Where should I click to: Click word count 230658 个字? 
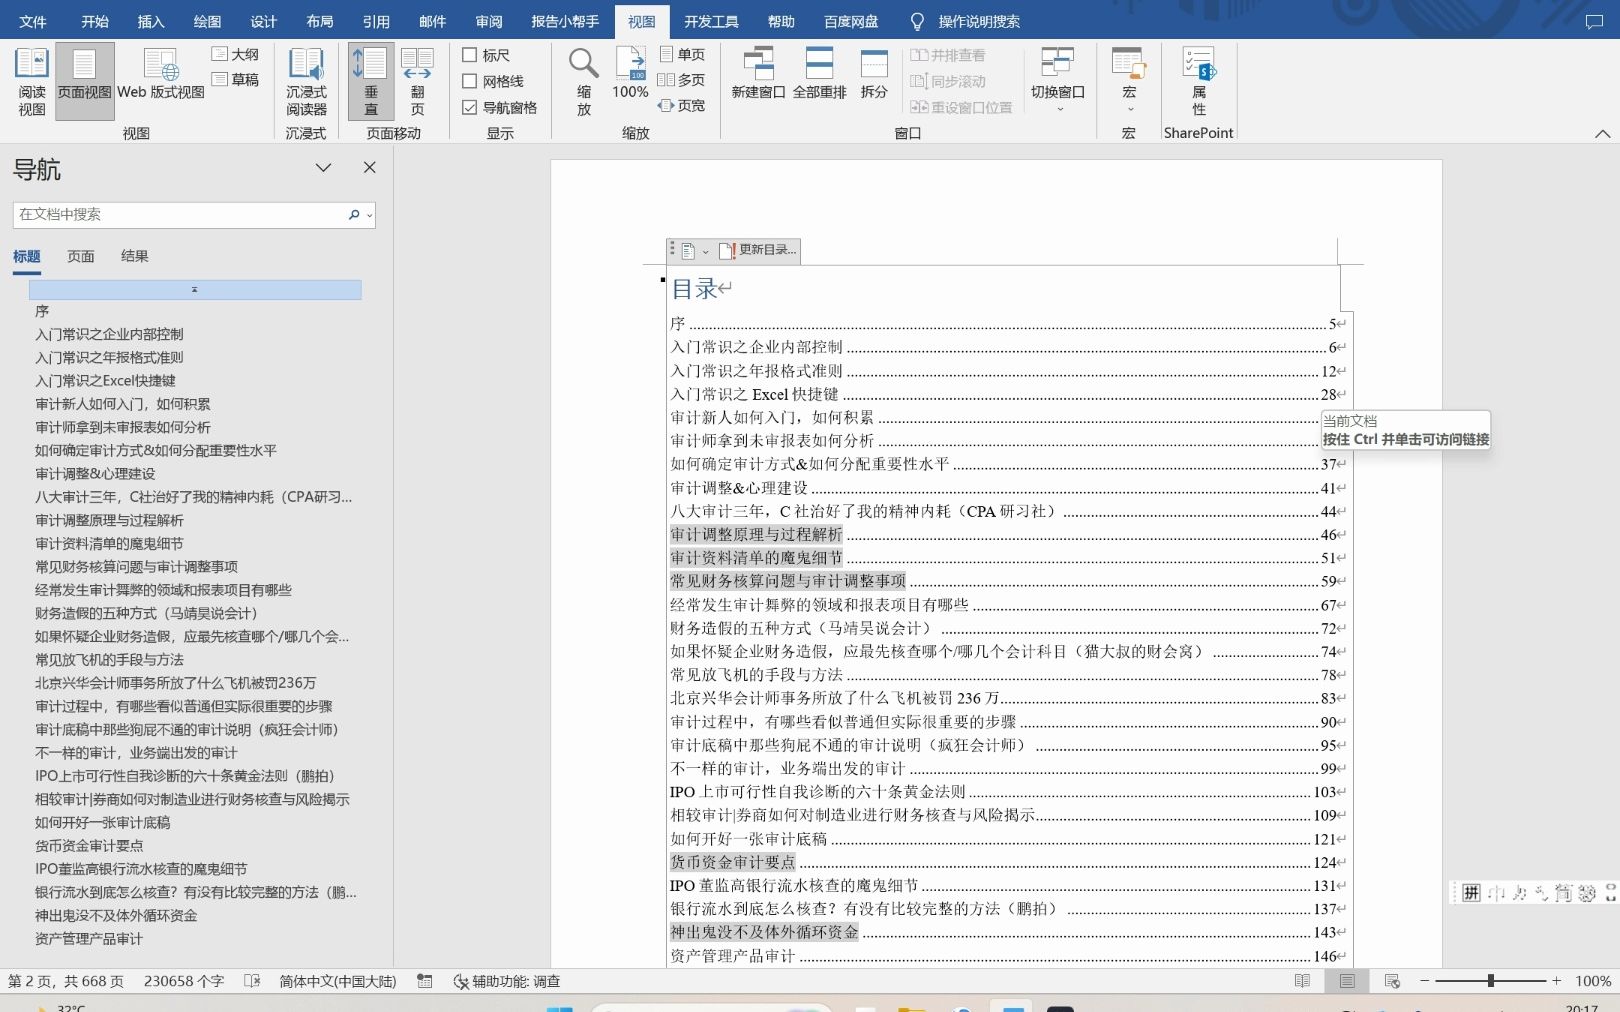pos(184,981)
